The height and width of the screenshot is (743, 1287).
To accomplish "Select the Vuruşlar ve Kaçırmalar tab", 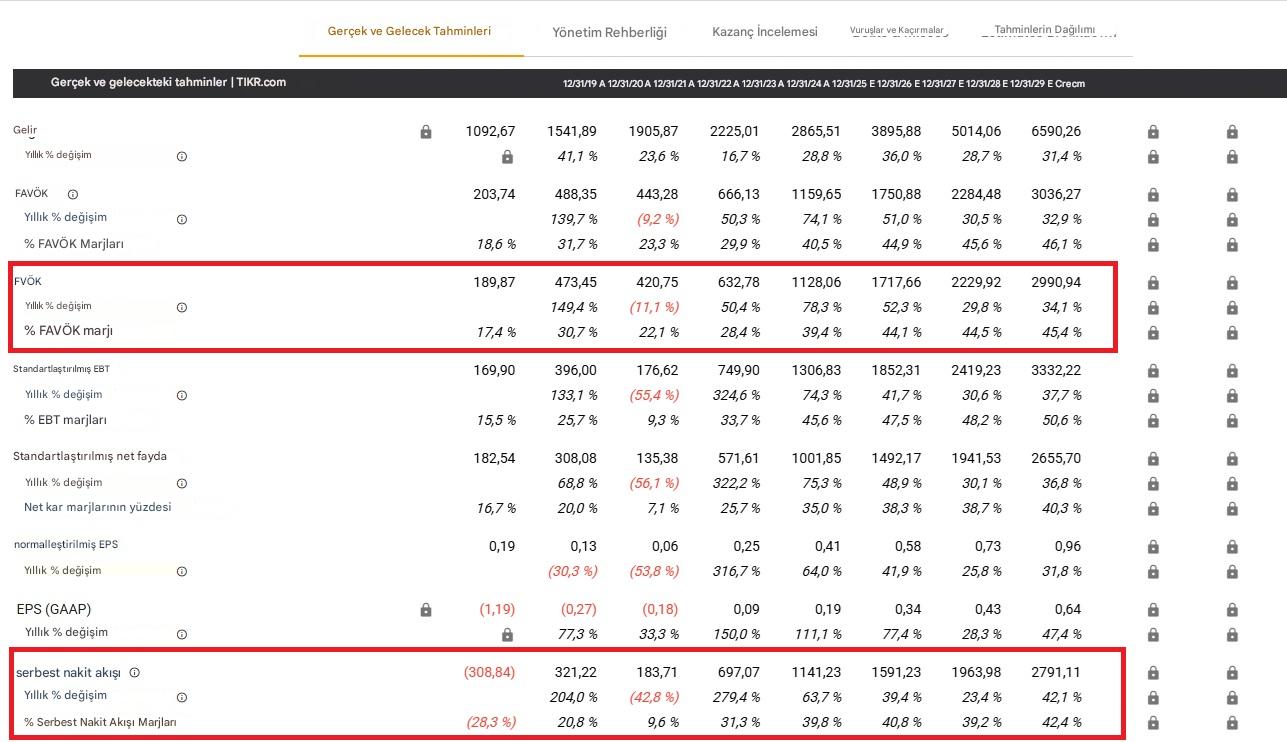I will click(896, 32).
